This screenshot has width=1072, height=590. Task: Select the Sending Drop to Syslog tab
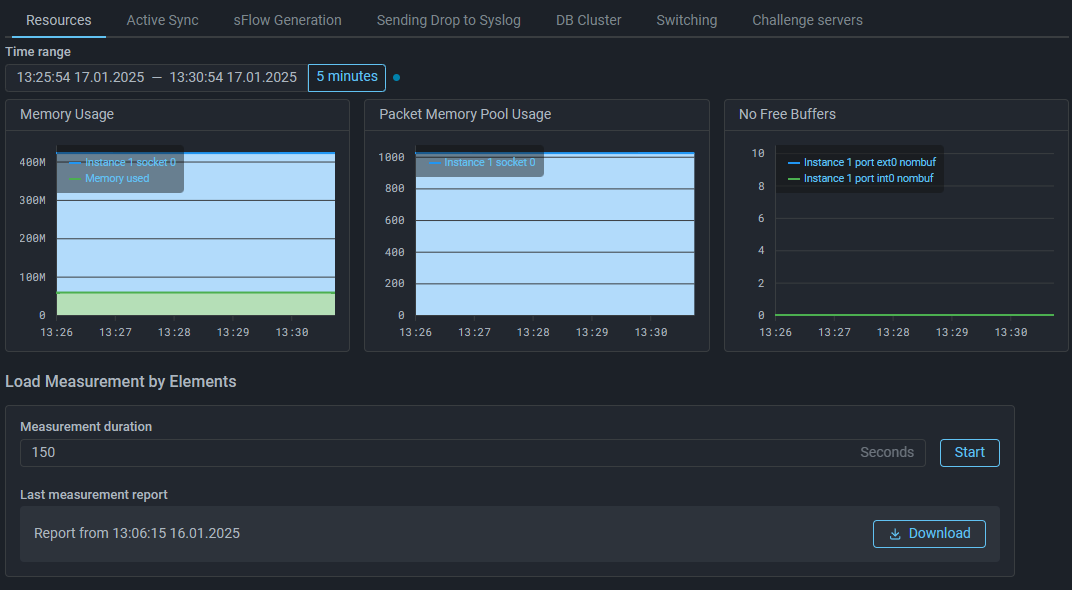448,20
